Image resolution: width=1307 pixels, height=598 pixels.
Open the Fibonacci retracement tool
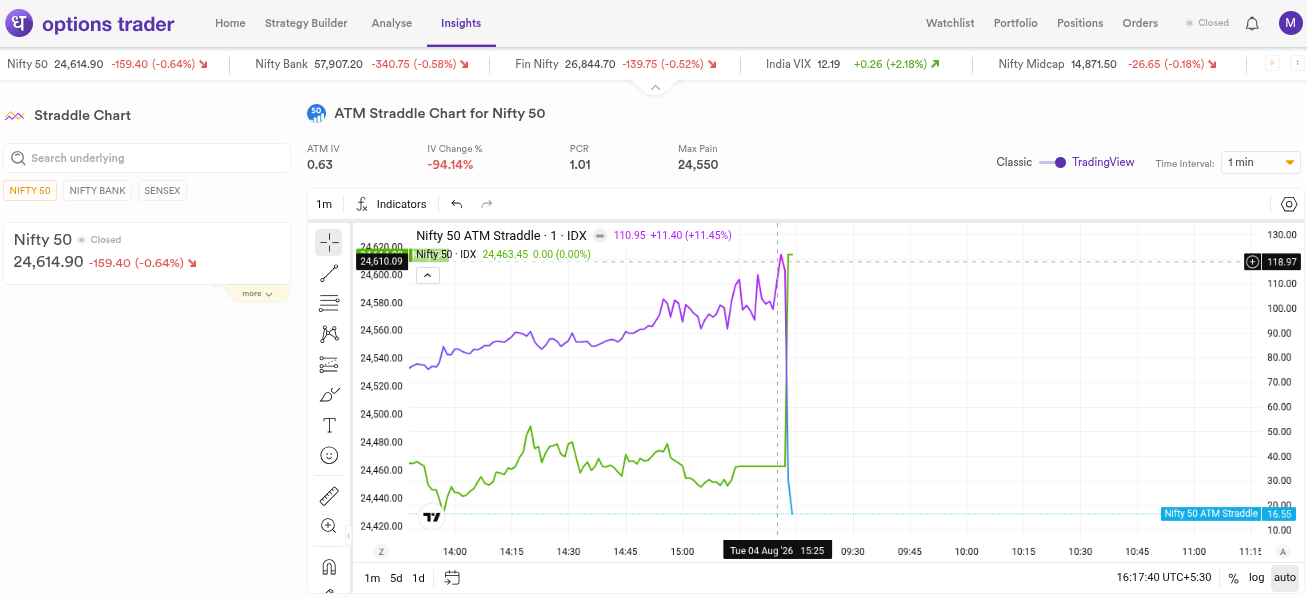coord(328,303)
